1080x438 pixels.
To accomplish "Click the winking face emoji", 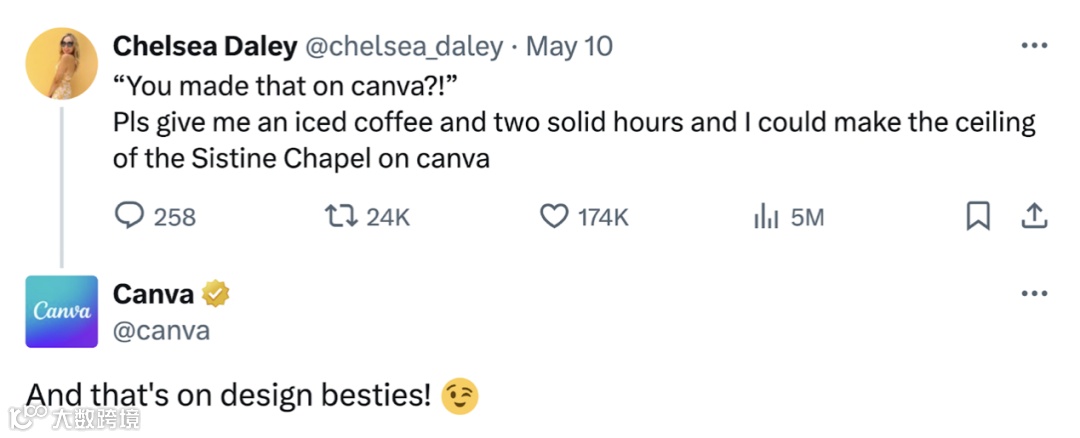I will (460, 396).
